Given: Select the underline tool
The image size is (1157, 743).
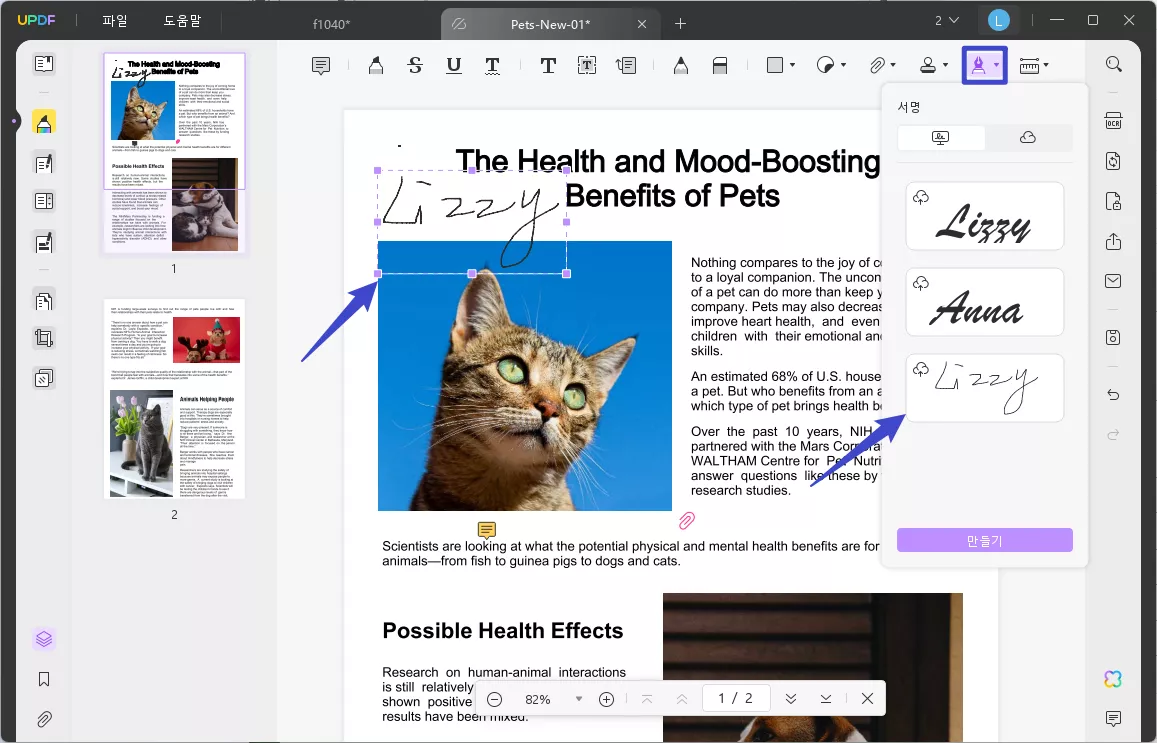Looking at the screenshot, I should 454,66.
